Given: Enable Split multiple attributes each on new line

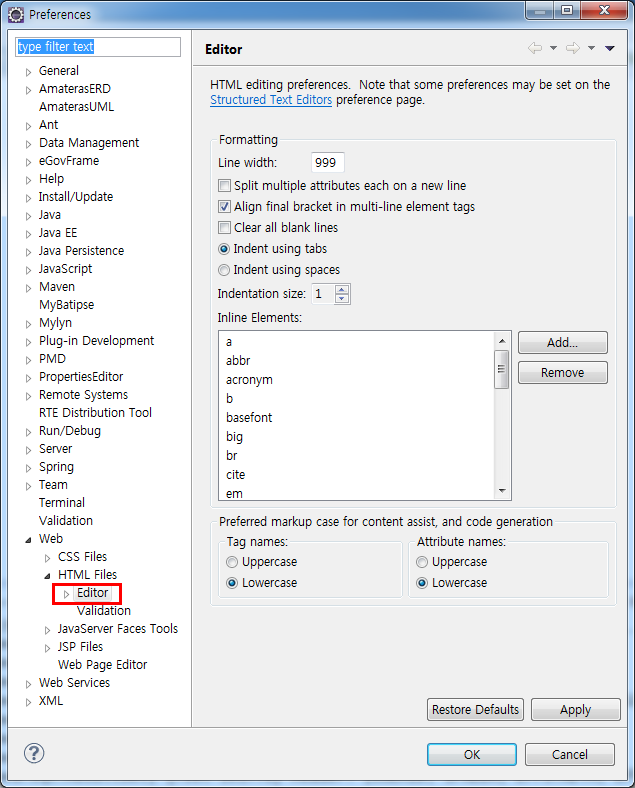Looking at the screenshot, I should click(x=225, y=185).
